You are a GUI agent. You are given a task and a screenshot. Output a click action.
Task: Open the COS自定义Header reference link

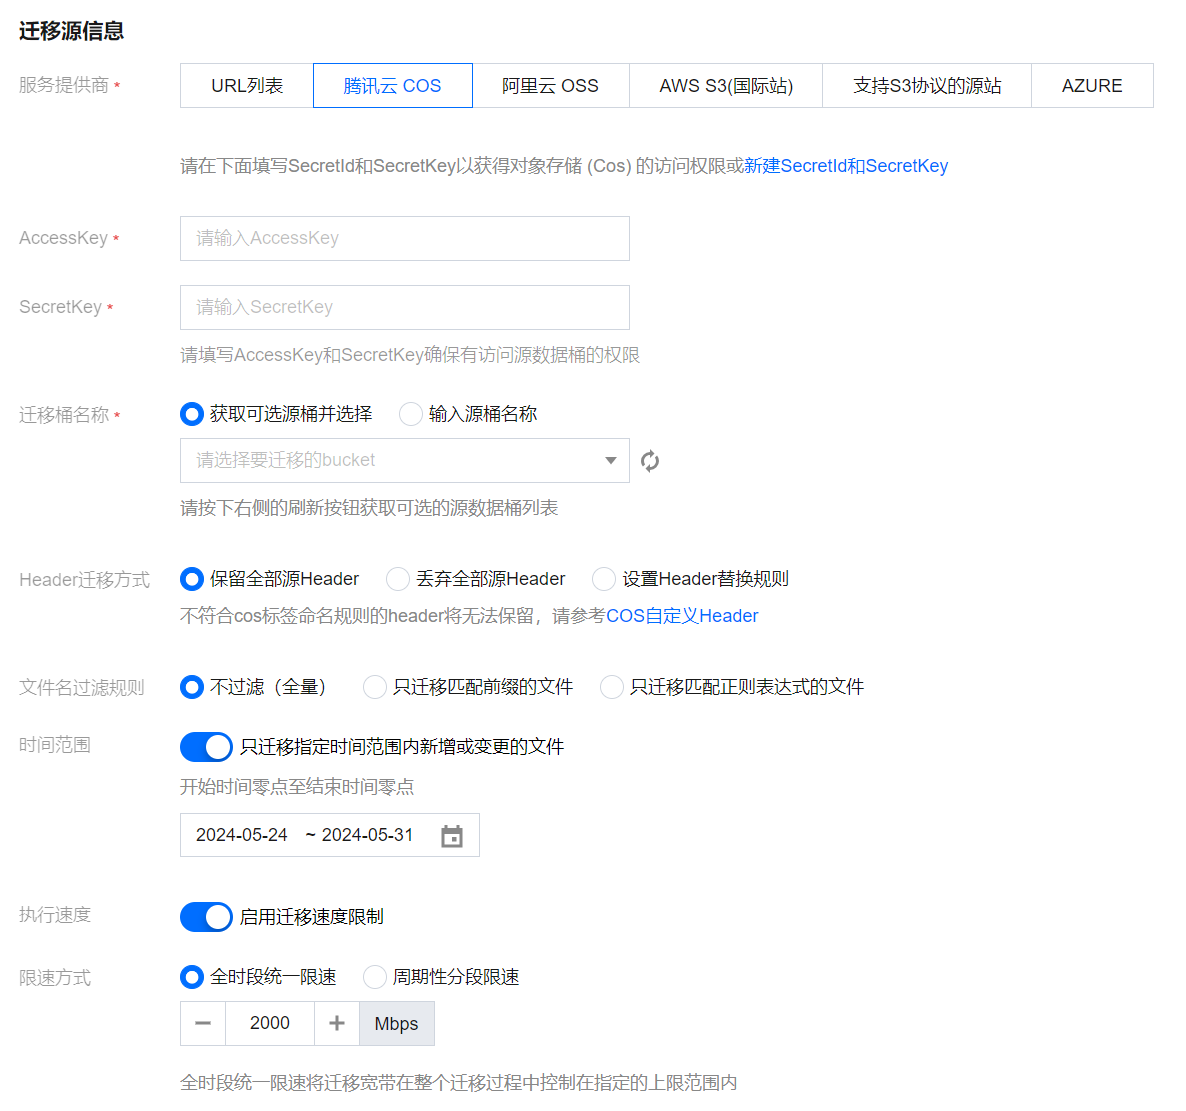click(x=682, y=616)
